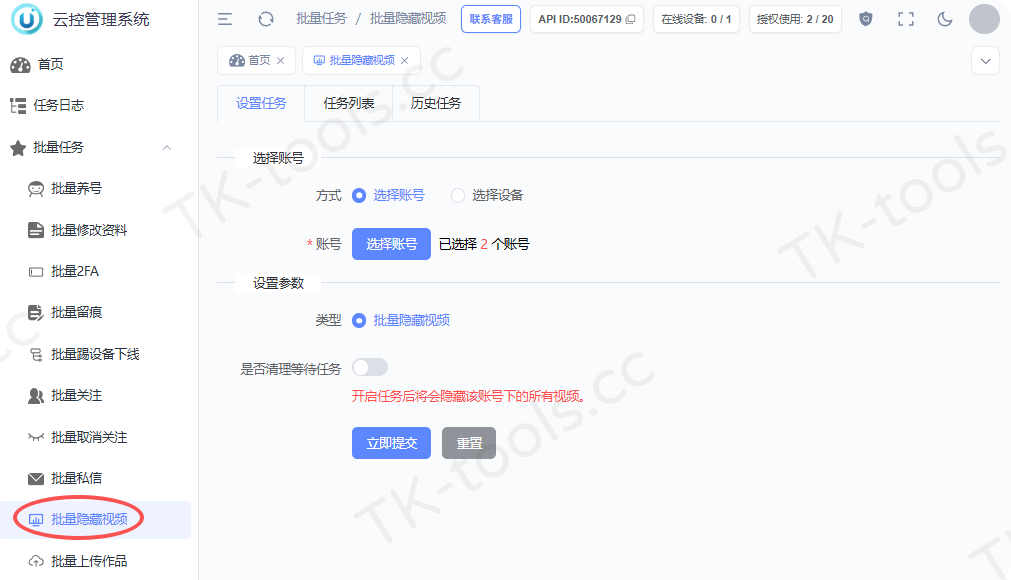Open 批量2FA sidebar item

pyautogui.click(x=95, y=271)
